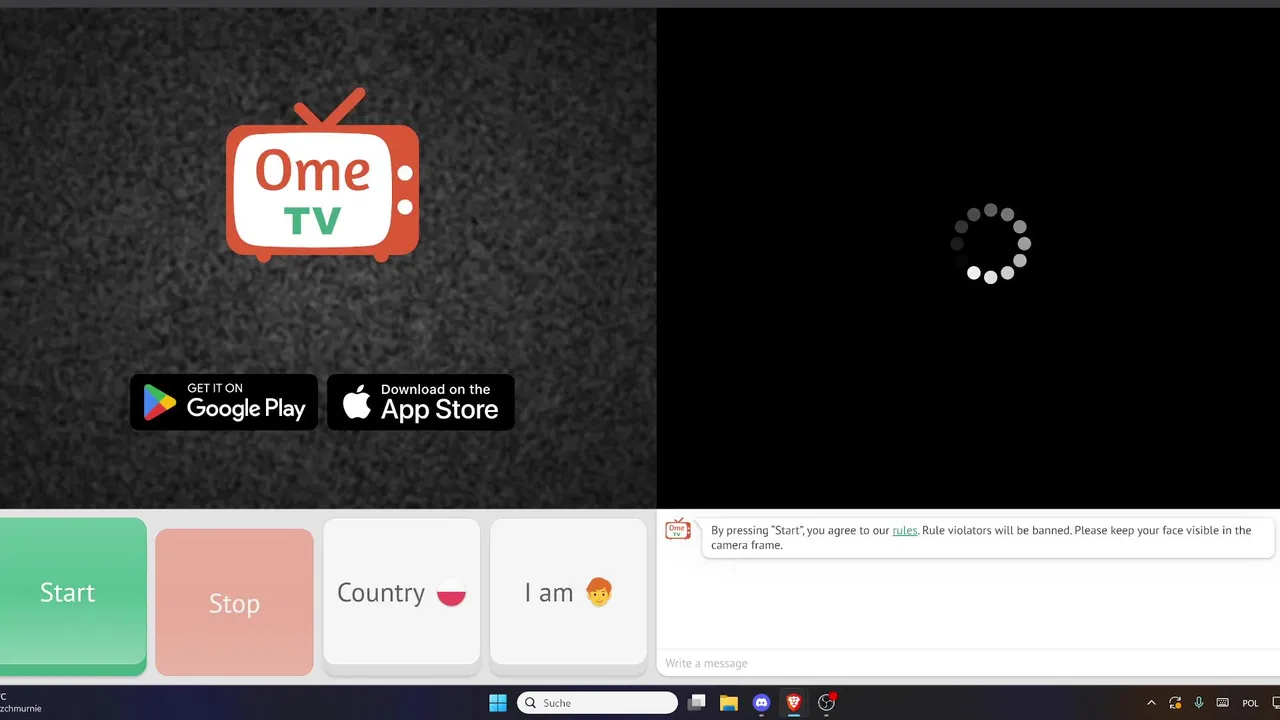Open the Download on the App Store badge
The width and height of the screenshot is (1280, 720).
point(421,402)
